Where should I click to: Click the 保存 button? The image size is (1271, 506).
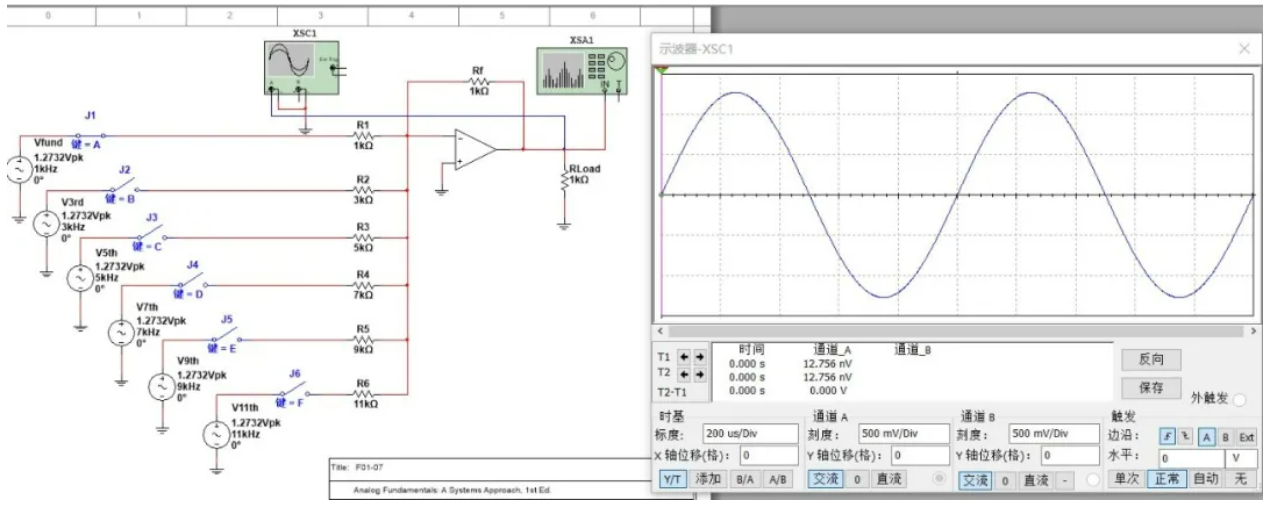click(1150, 387)
